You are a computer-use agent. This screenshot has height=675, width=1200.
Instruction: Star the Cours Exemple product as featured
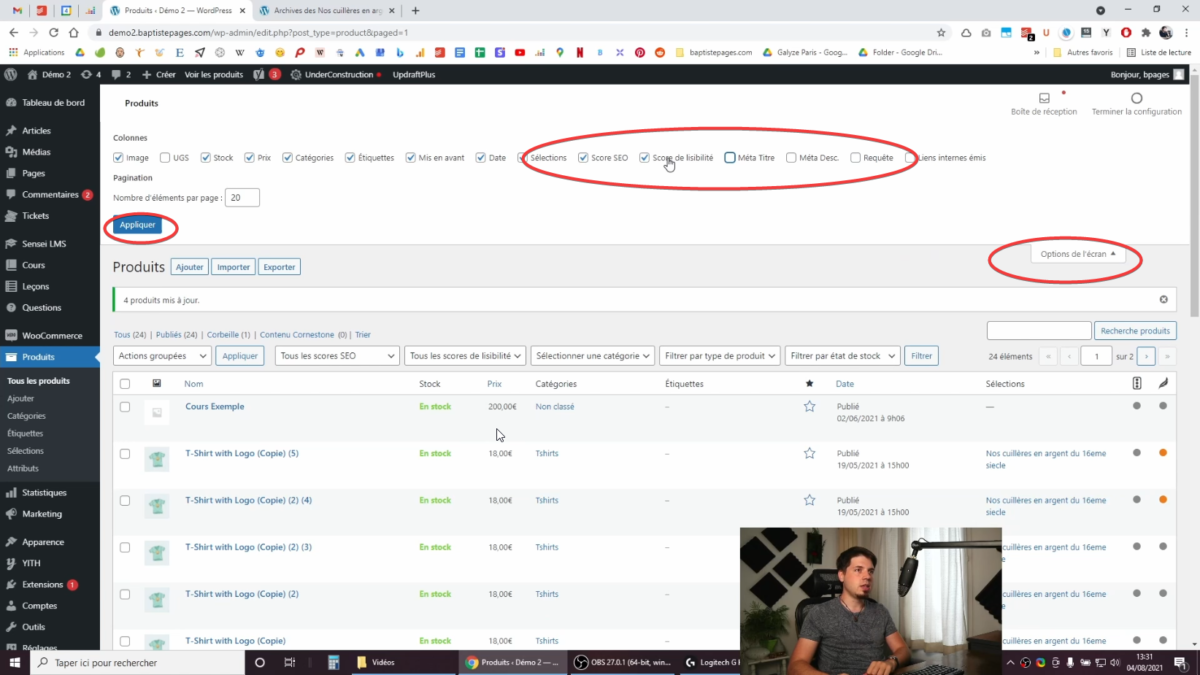click(809, 407)
